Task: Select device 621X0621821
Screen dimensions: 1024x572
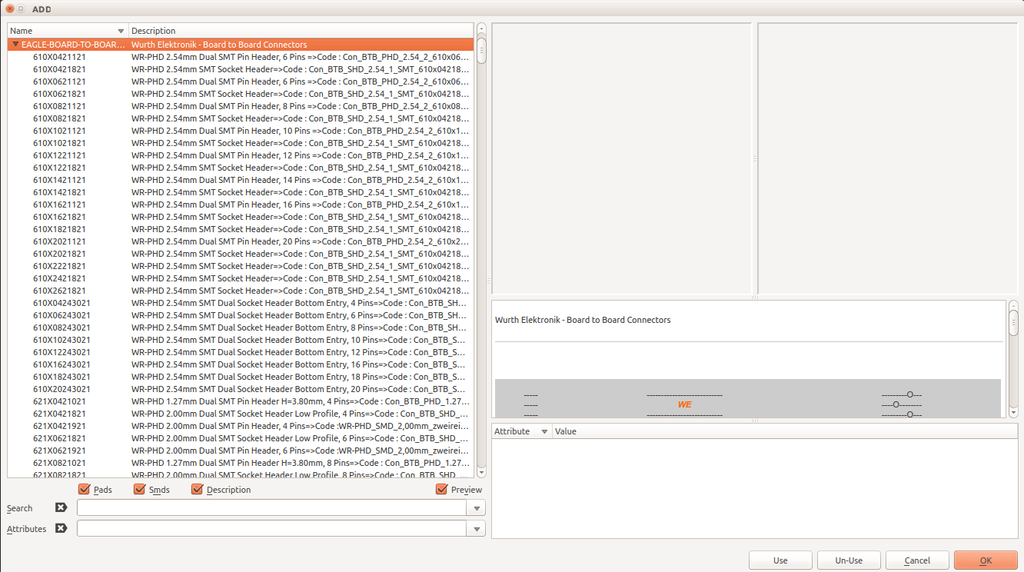Action: tap(240, 438)
